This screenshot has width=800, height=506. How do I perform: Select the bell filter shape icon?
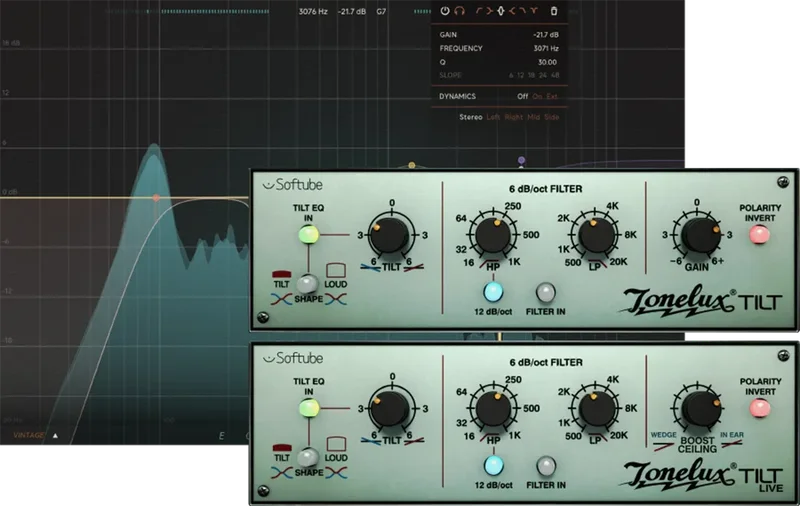coord(501,11)
